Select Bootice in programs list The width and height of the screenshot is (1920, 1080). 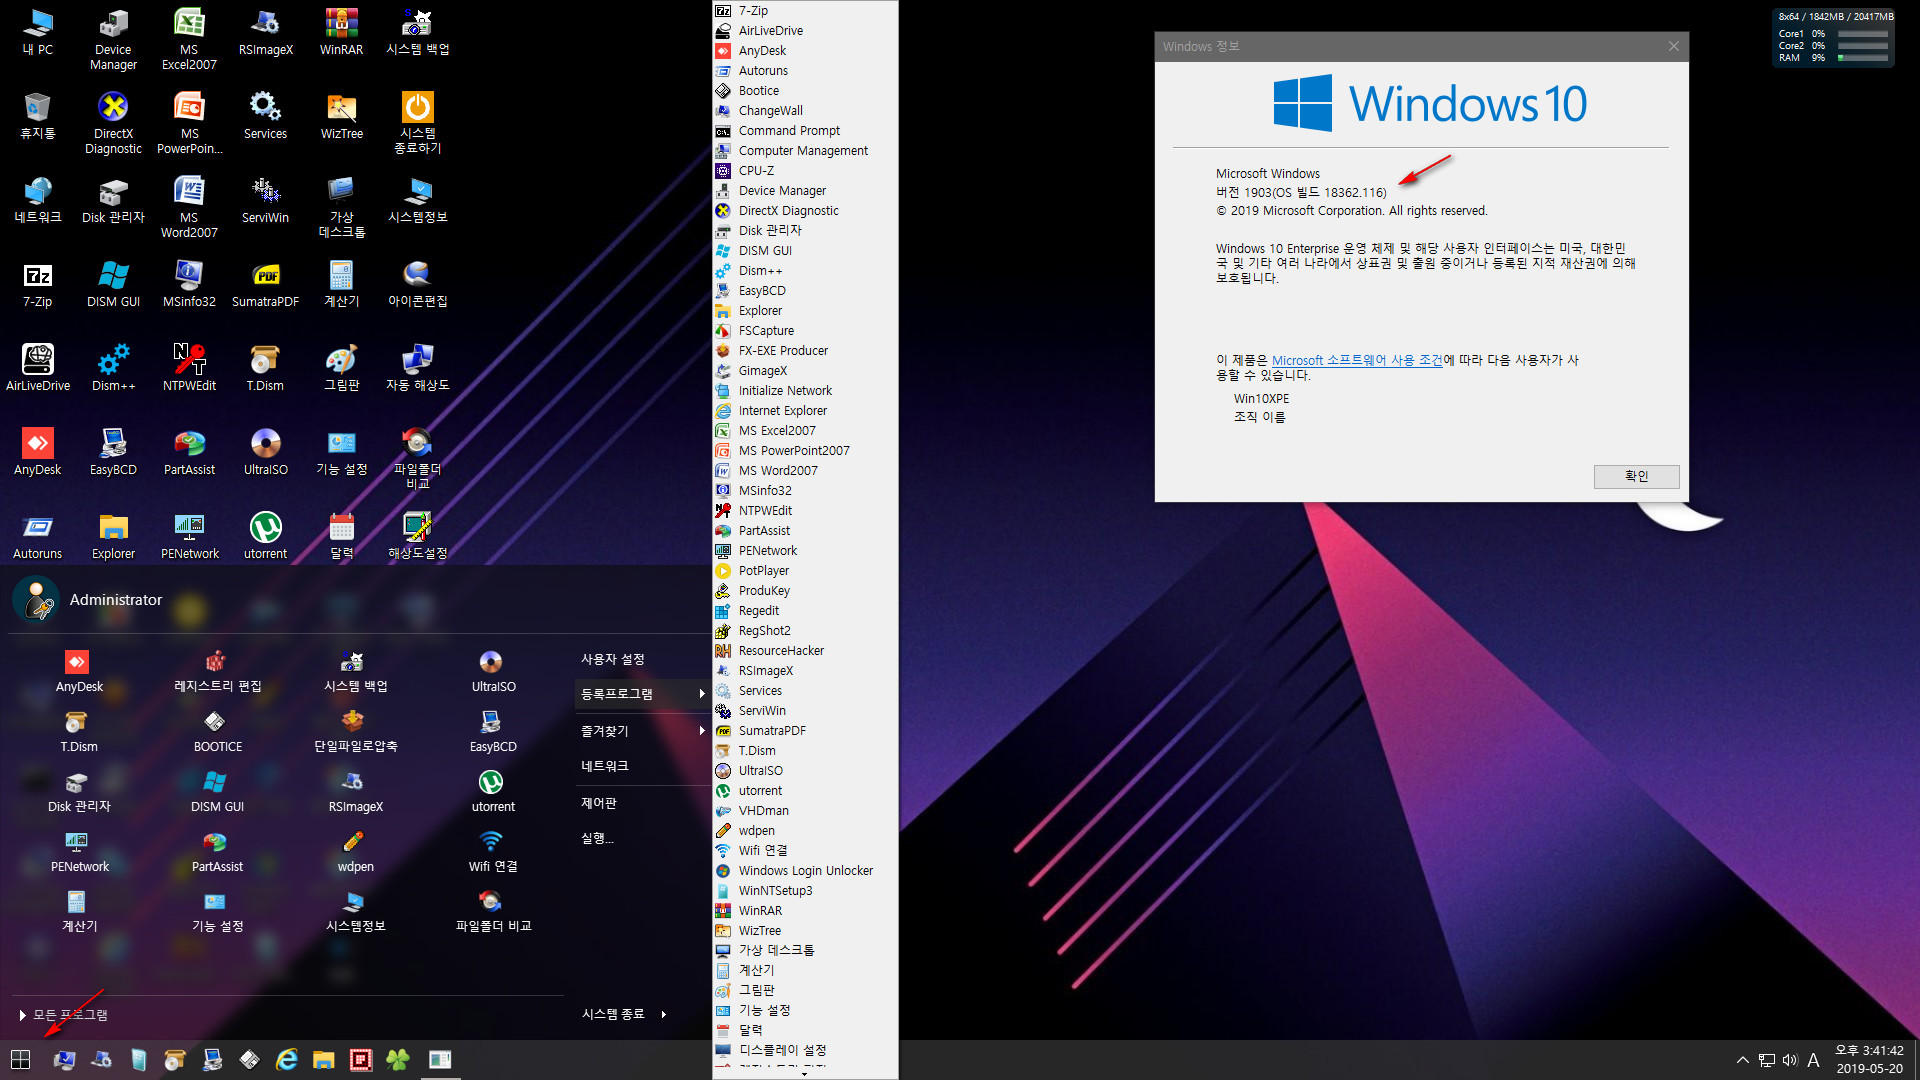805,91
